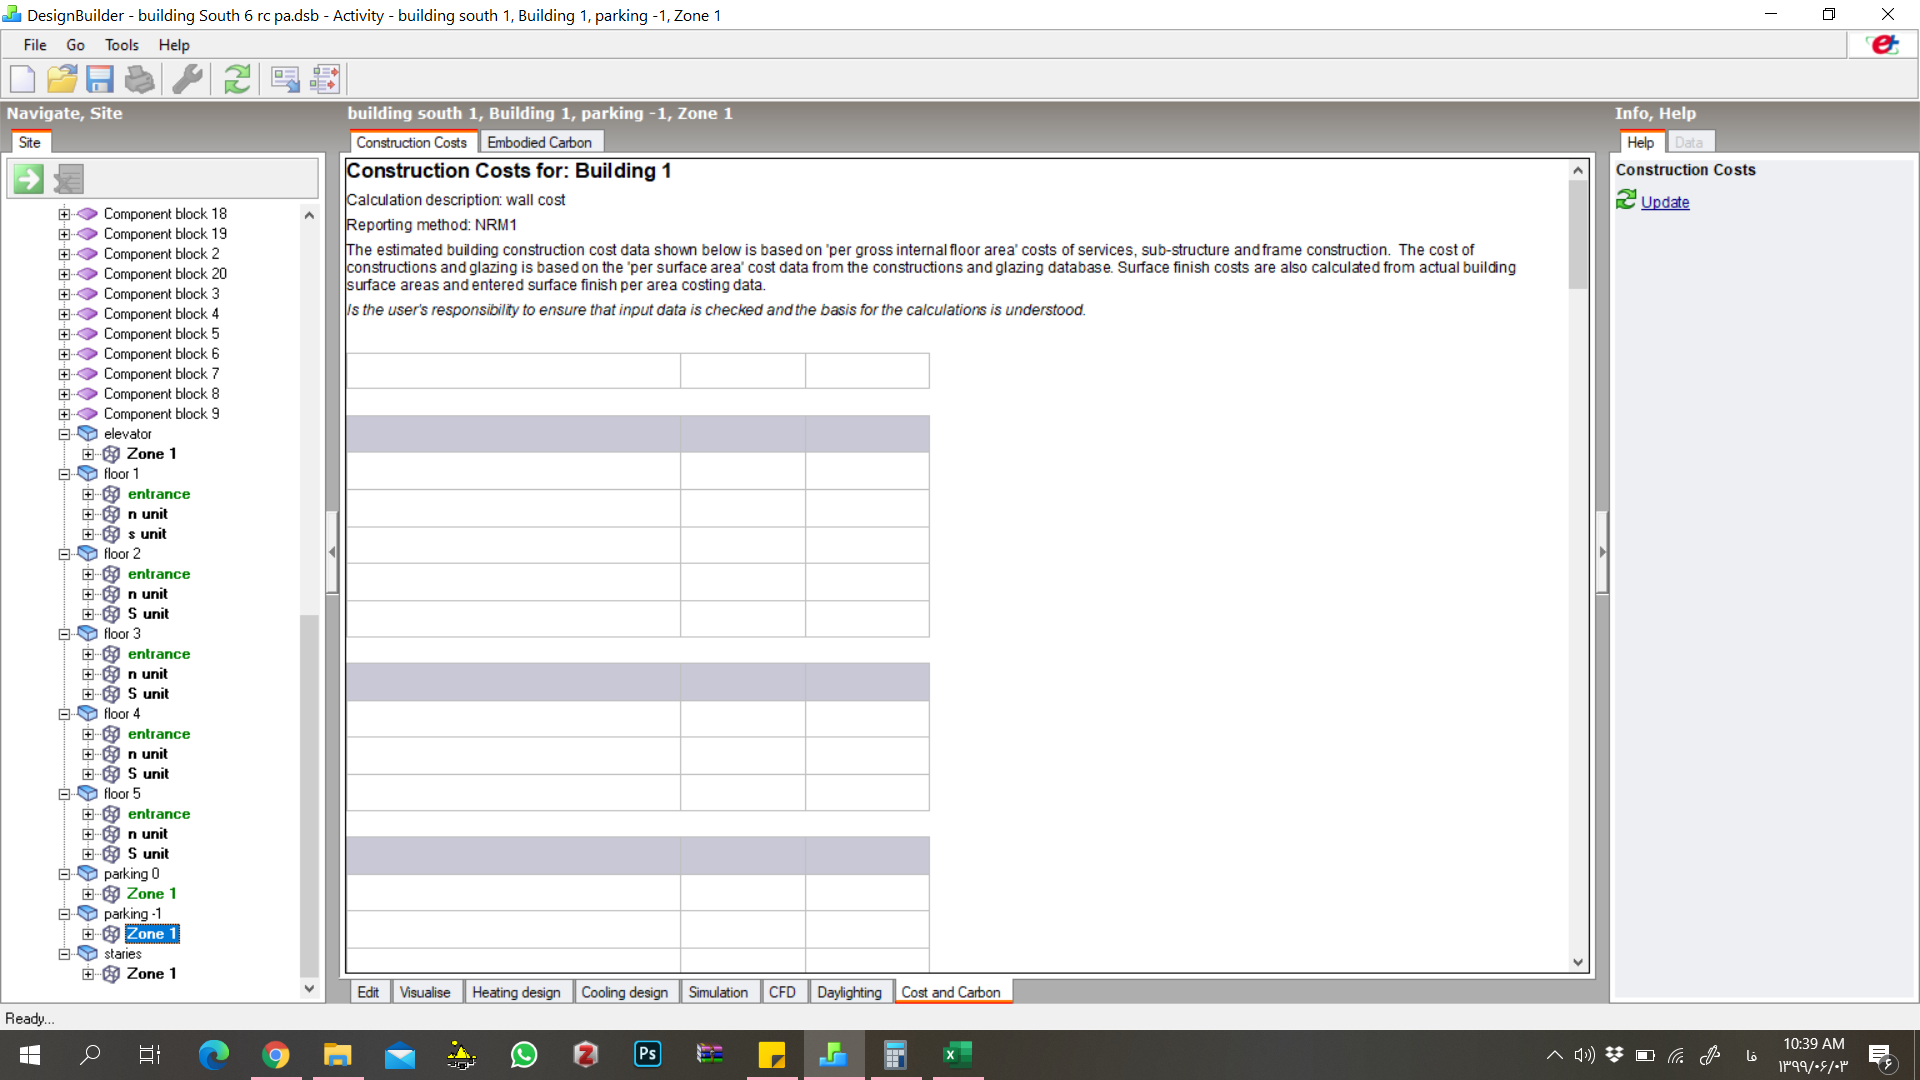Select floor 5 n unit zone
Image resolution: width=1920 pixels, height=1080 pixels.
[147, 834]
